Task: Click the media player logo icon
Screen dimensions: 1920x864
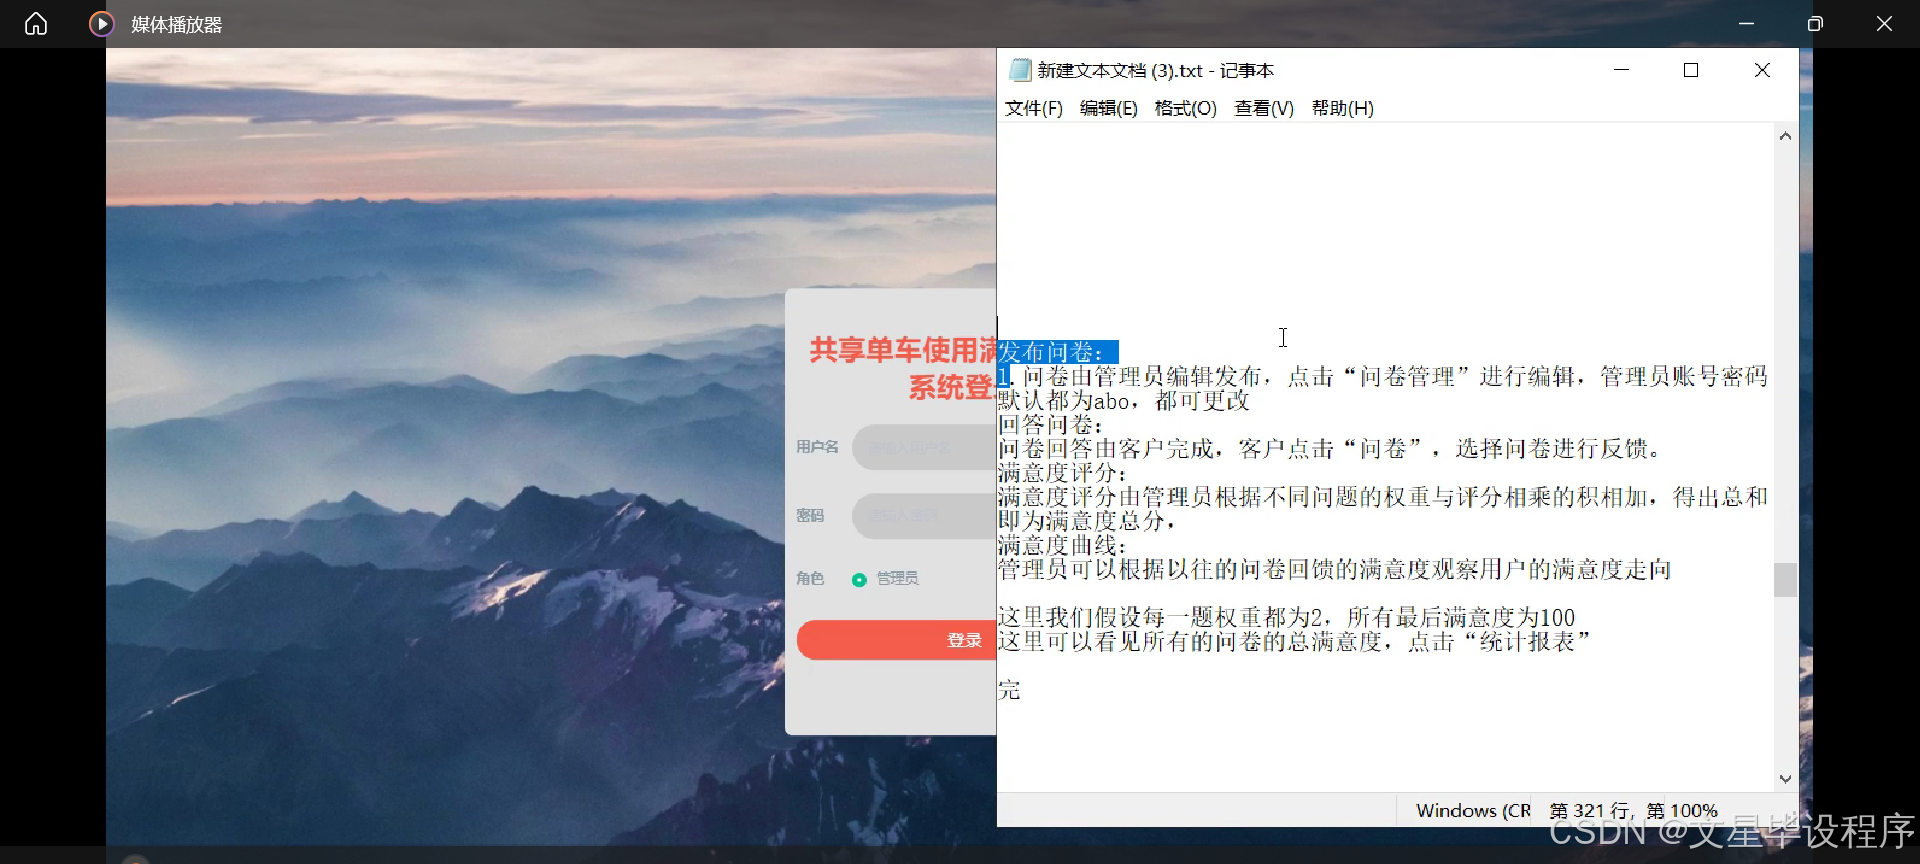Action: click(101, 24)
